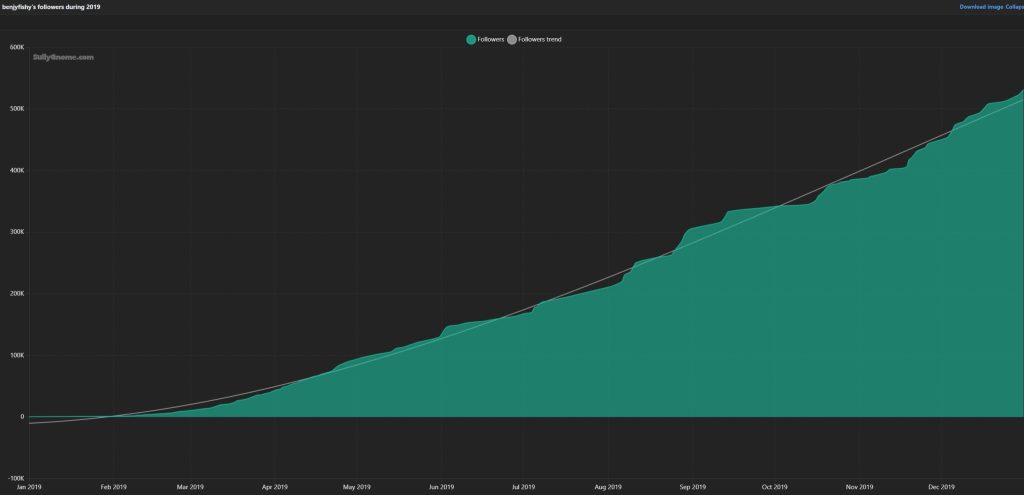This screenshot has height=495, width=1024.
Task: Click the gray Followers trend legend circle
Action: click(512, 40)
